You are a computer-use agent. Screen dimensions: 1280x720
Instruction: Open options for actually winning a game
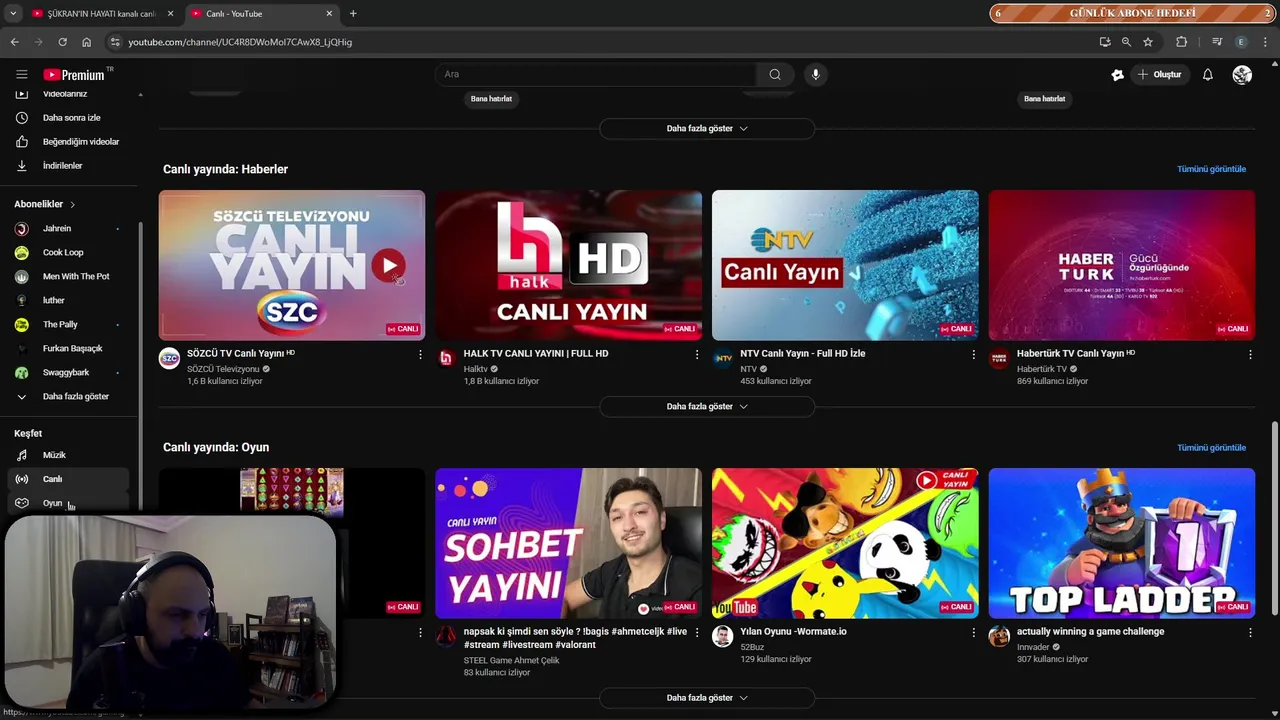pyautogui.click(x=1250, y=632)
